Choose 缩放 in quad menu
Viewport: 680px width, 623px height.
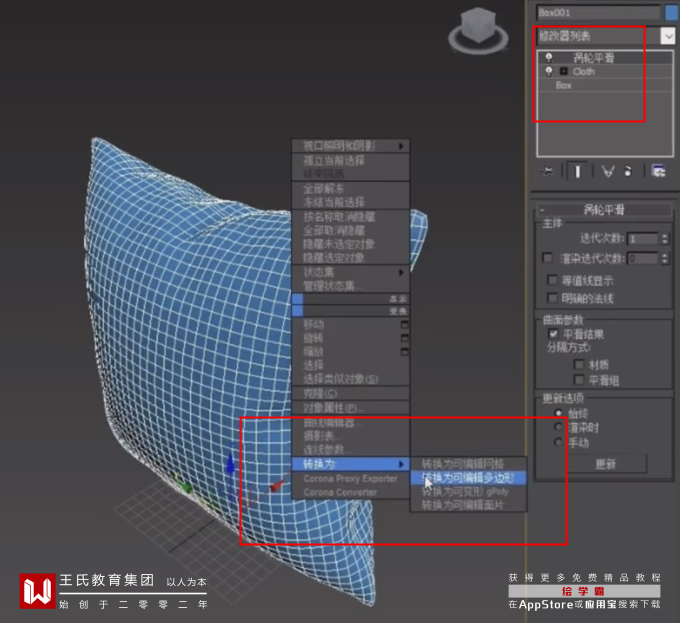point(313,352)
